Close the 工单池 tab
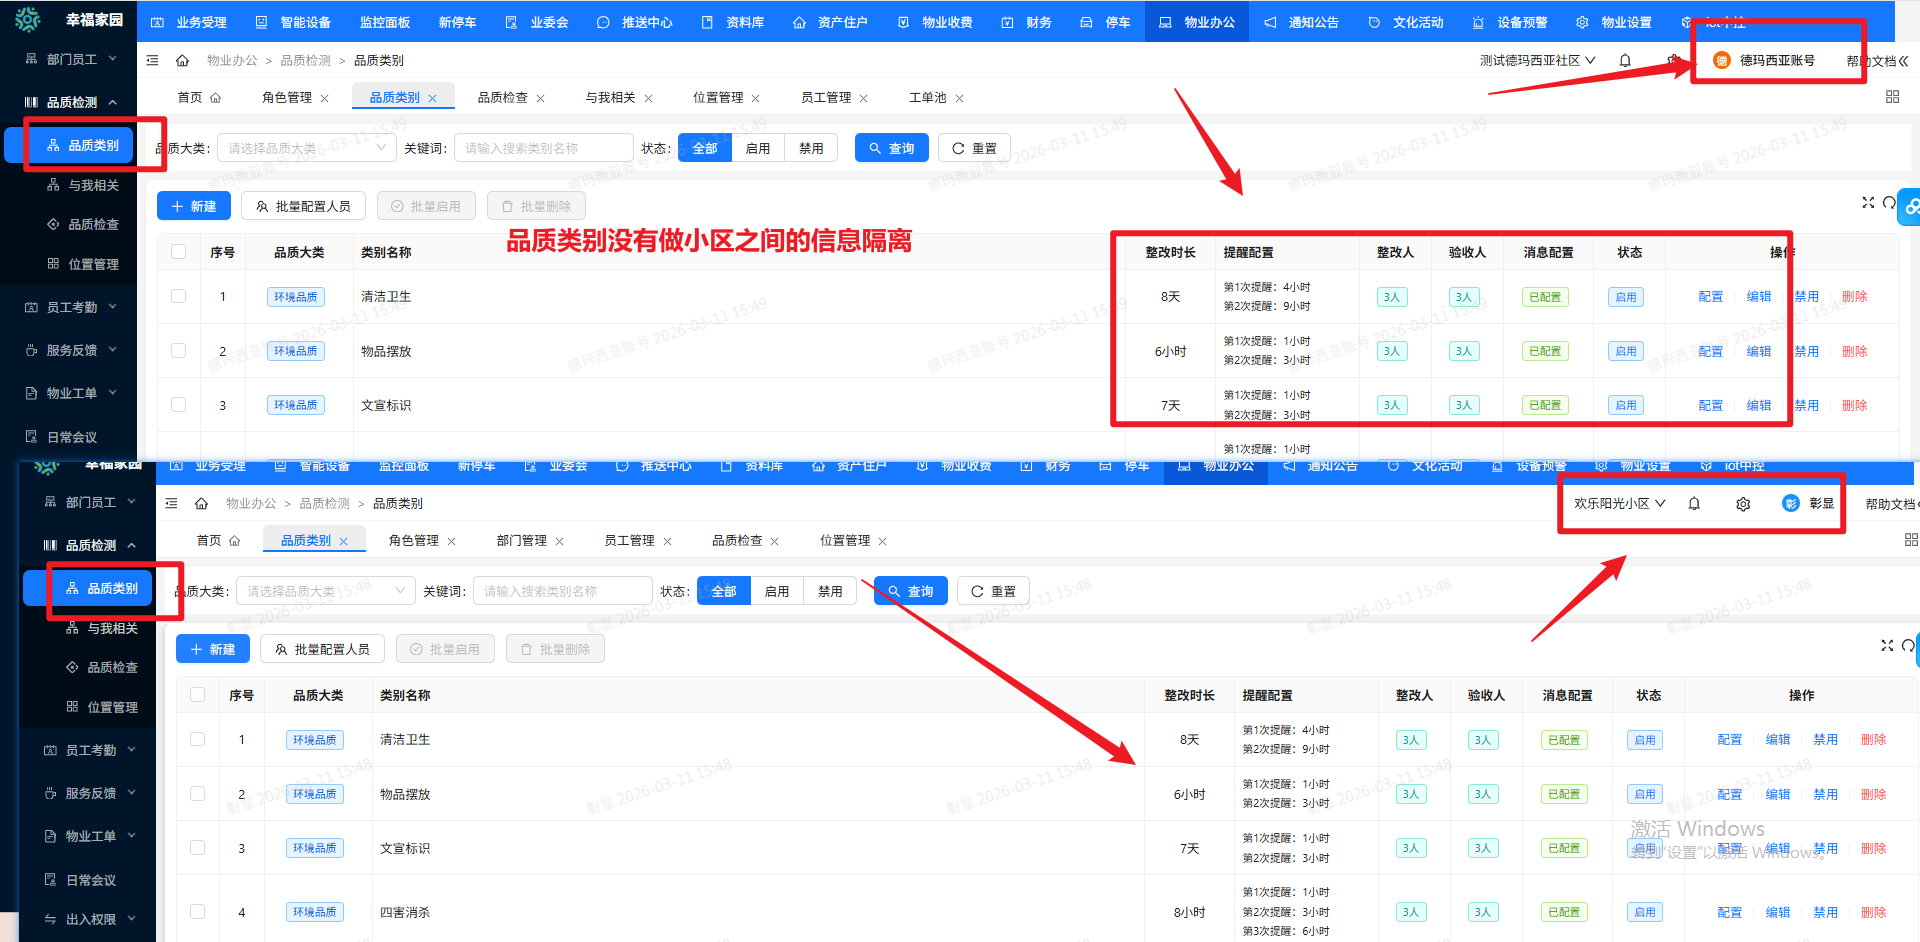 [959, 98]
